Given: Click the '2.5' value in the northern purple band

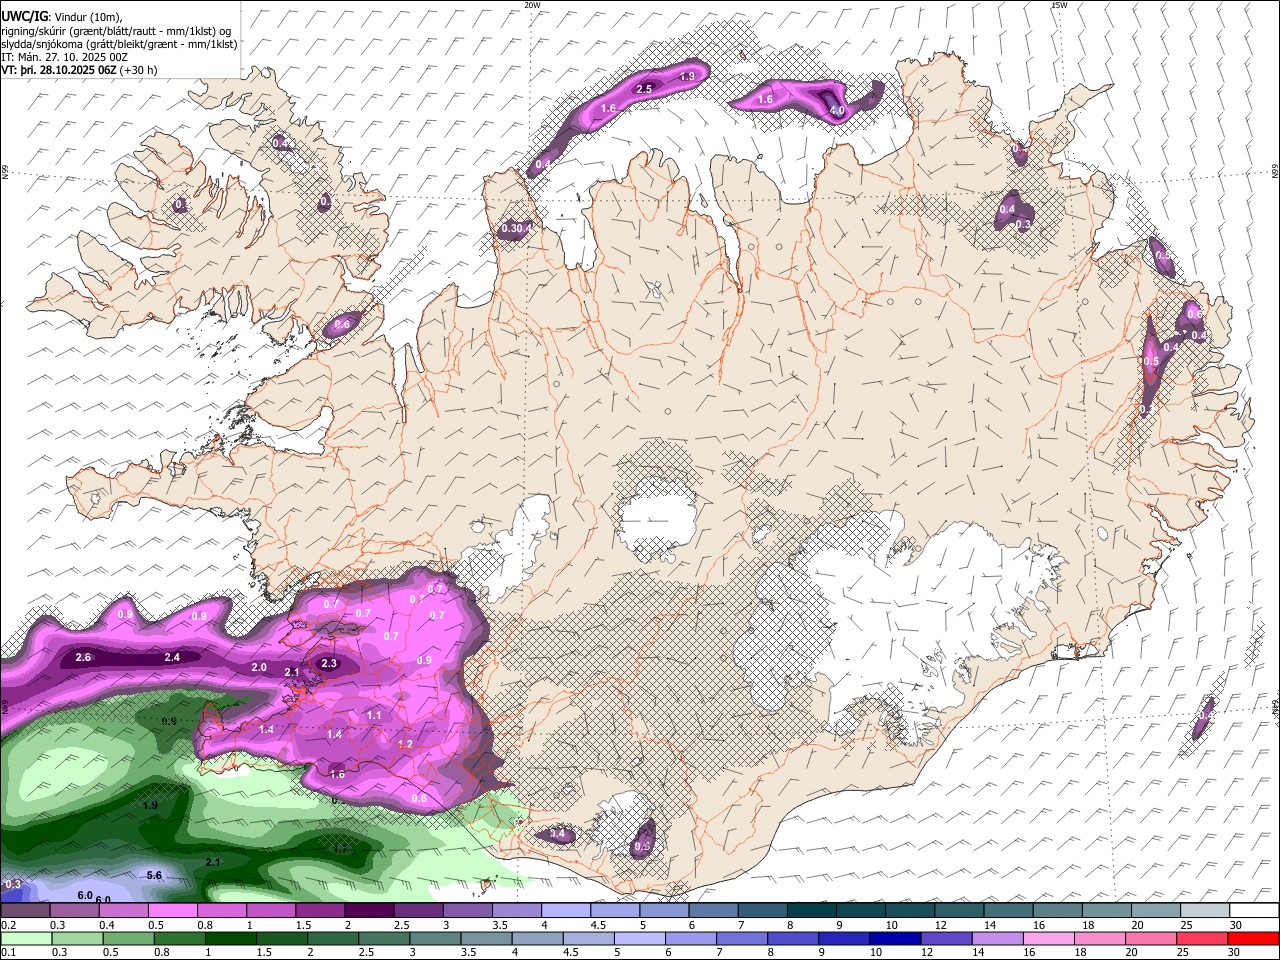Looking at the screenshot, I should 644,89.
